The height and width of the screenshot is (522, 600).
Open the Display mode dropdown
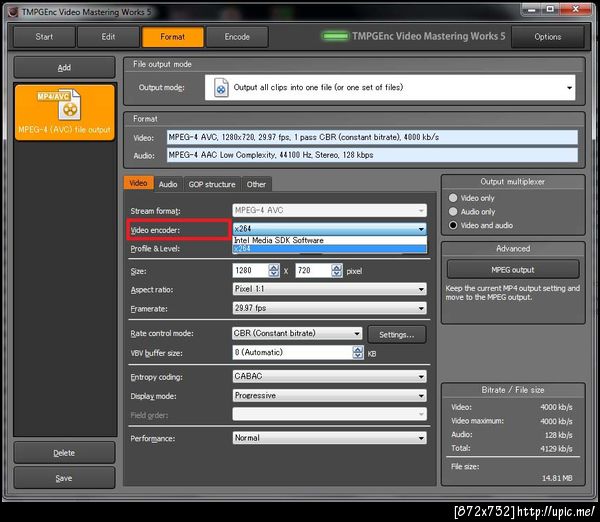(329, 396)
